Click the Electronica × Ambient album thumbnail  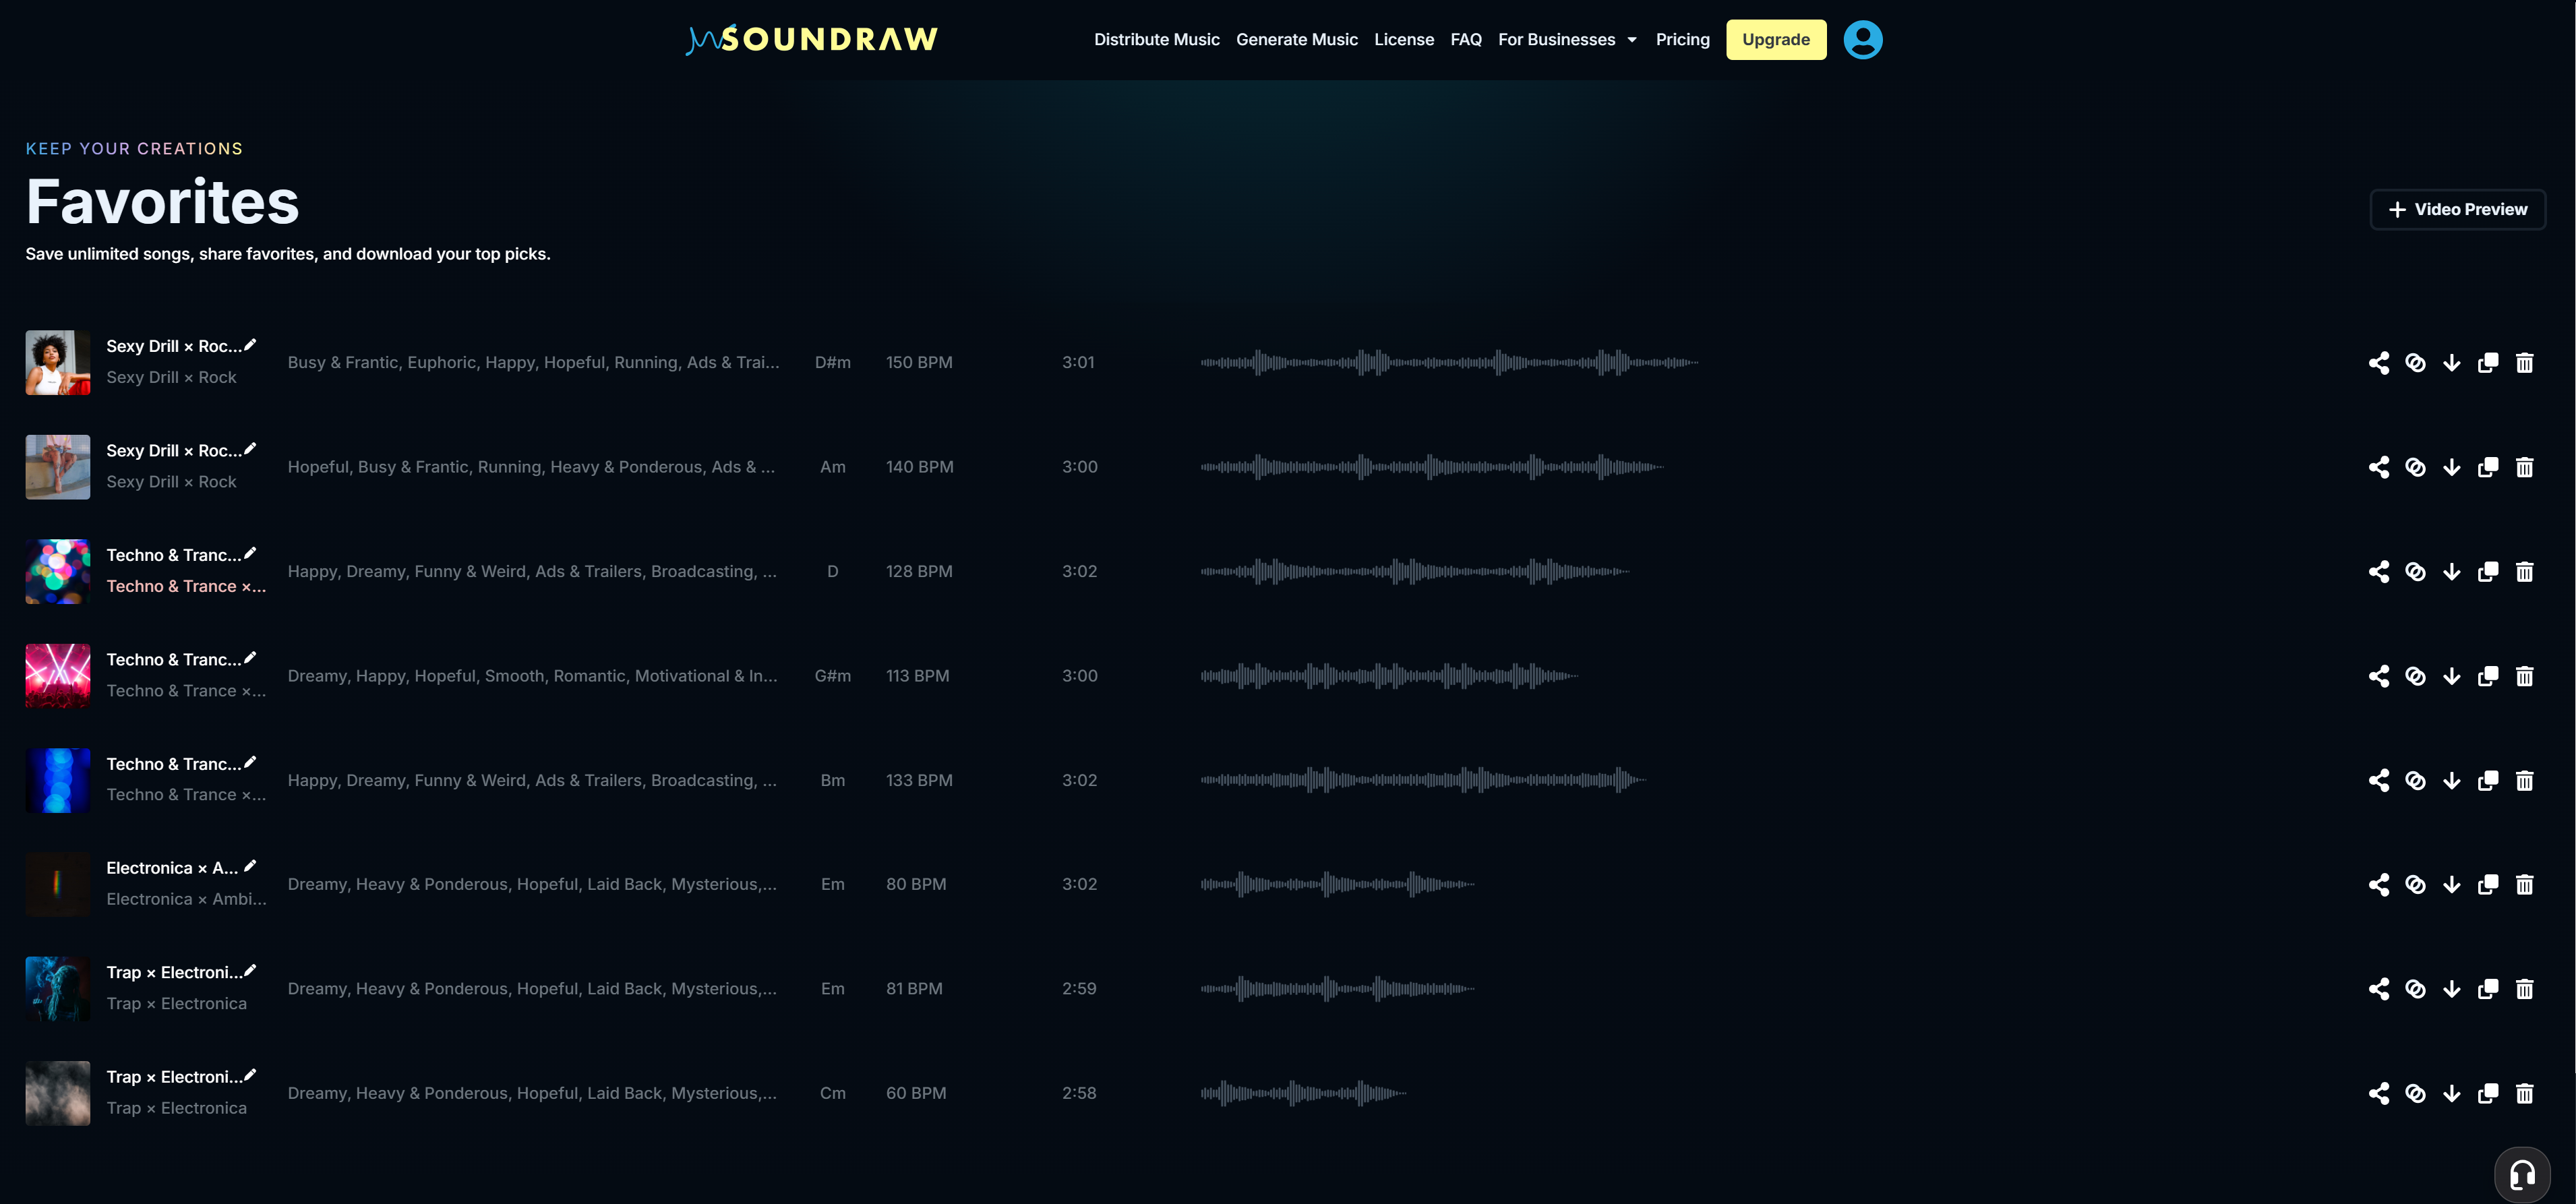(57, 884)
